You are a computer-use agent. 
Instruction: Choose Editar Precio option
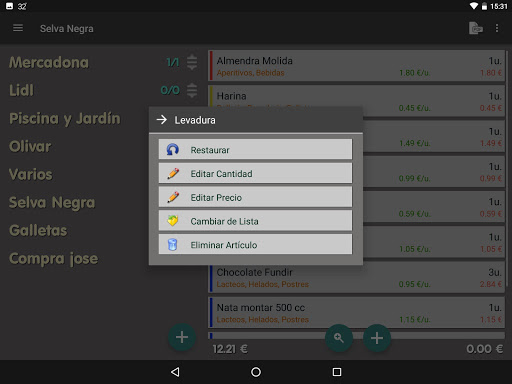[255, 197]
